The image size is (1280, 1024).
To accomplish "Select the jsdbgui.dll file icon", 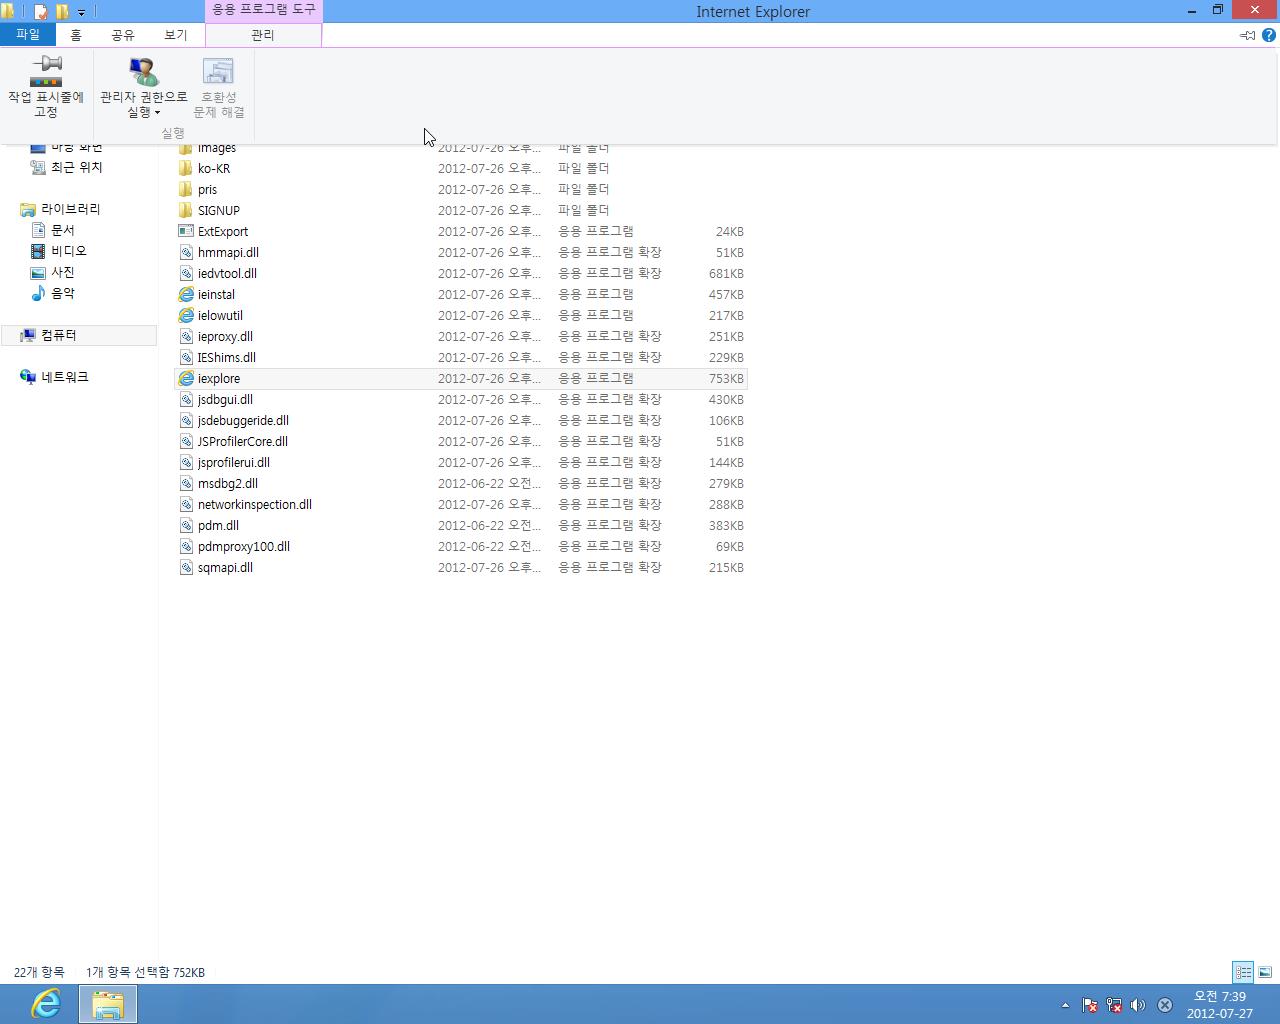I will coord(186,399).
